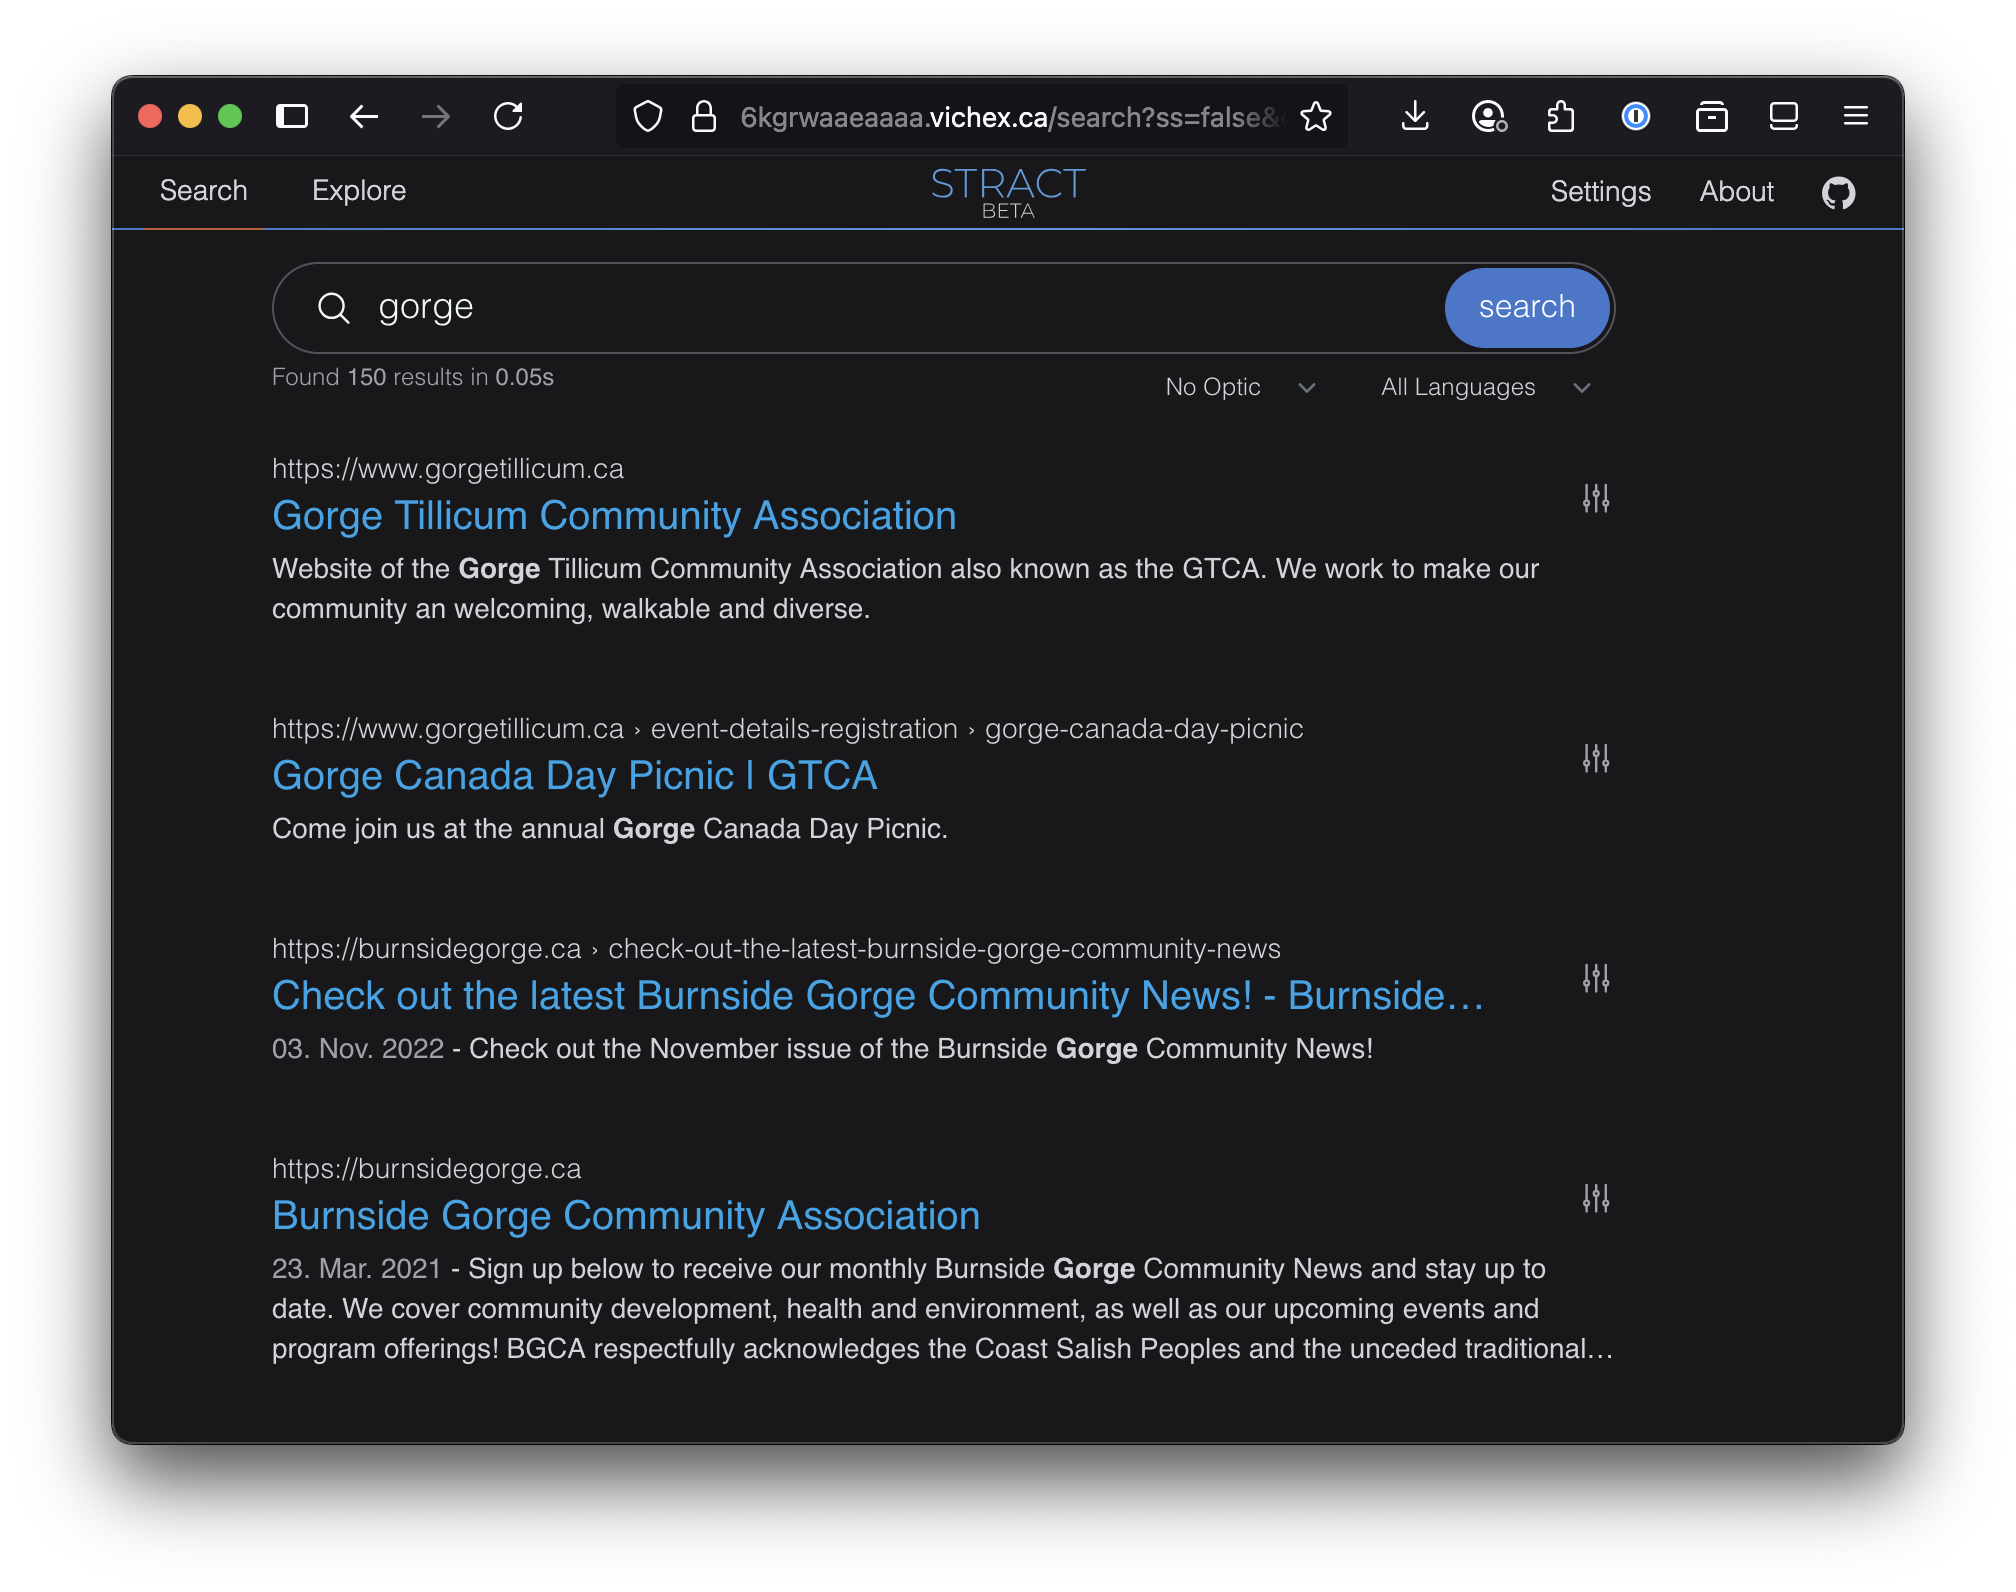
Task: Open Gorge Tillicum Community Association link
Action: tap(614, 516)
